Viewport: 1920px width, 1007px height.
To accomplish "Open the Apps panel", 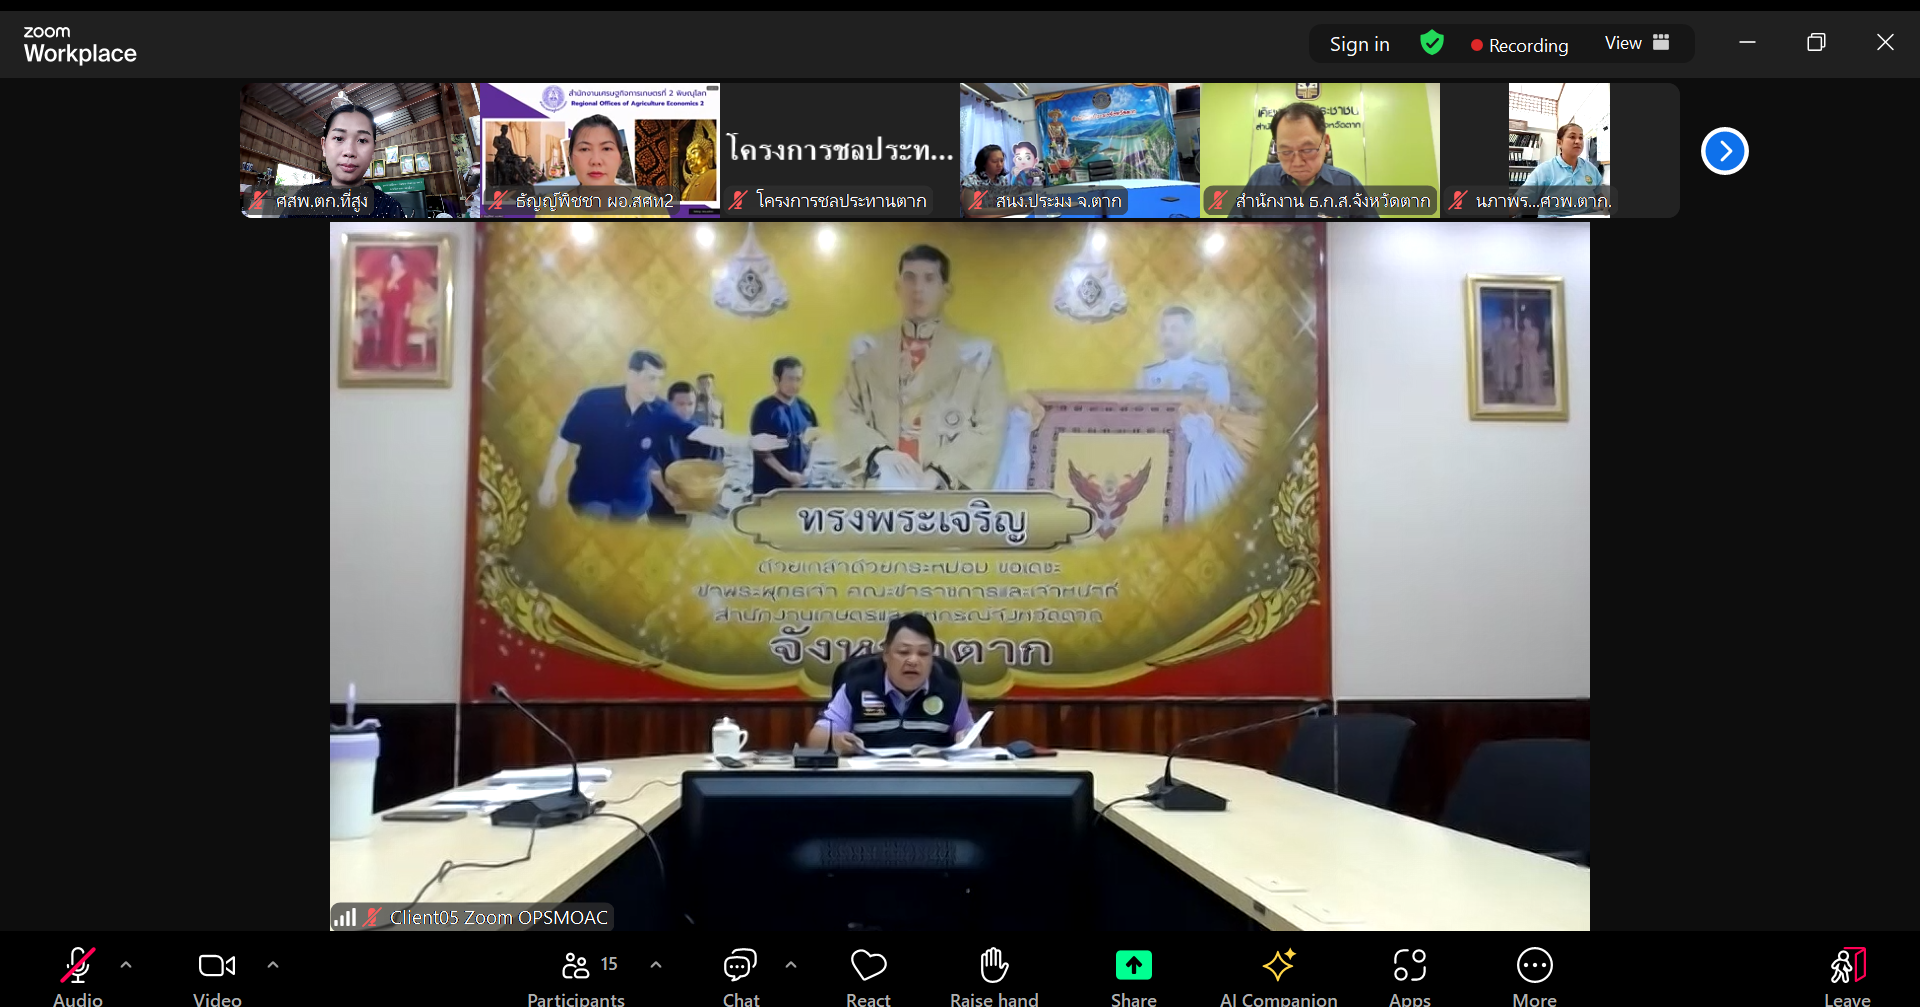I will click(1409, 976).
